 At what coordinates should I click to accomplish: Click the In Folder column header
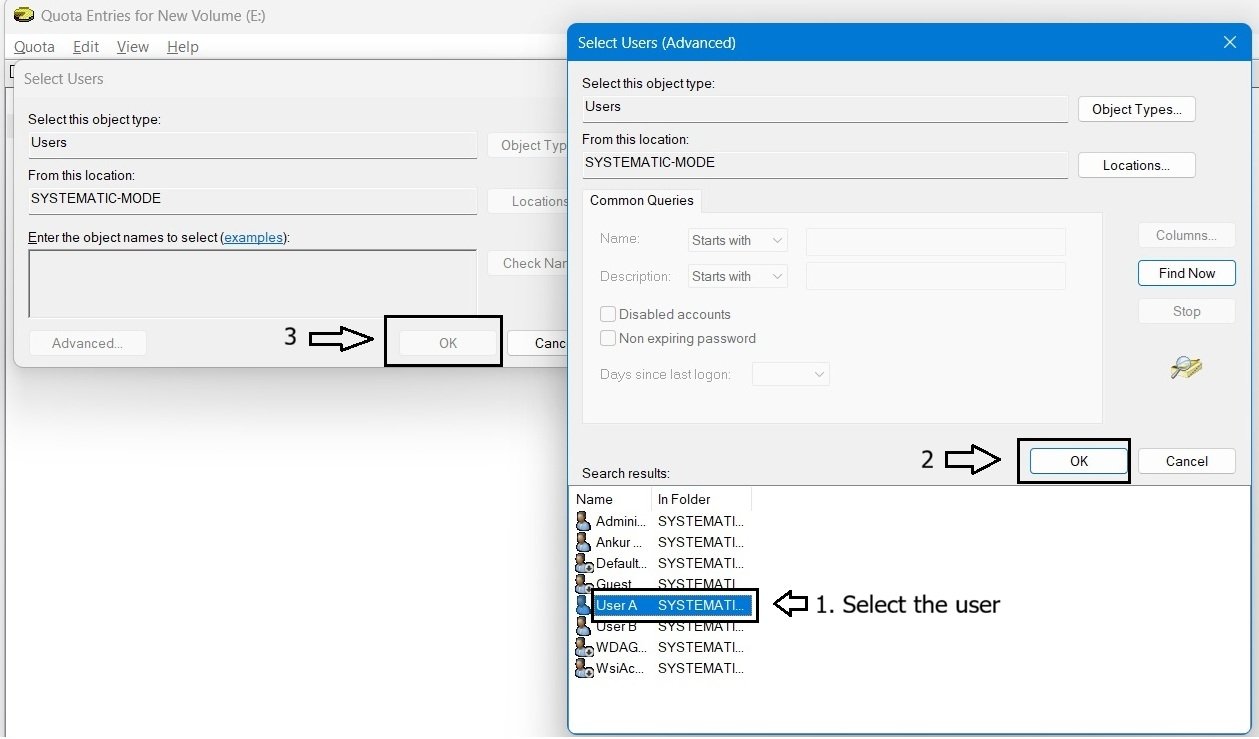coord(701,499)
